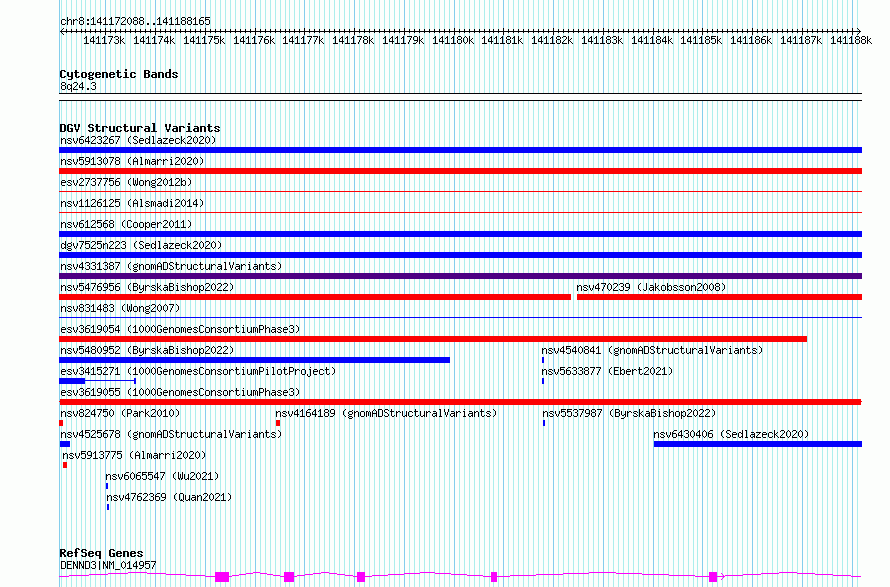Click the 141182k ruler tick label
890x587 pixels.
(x=552, y=41)
